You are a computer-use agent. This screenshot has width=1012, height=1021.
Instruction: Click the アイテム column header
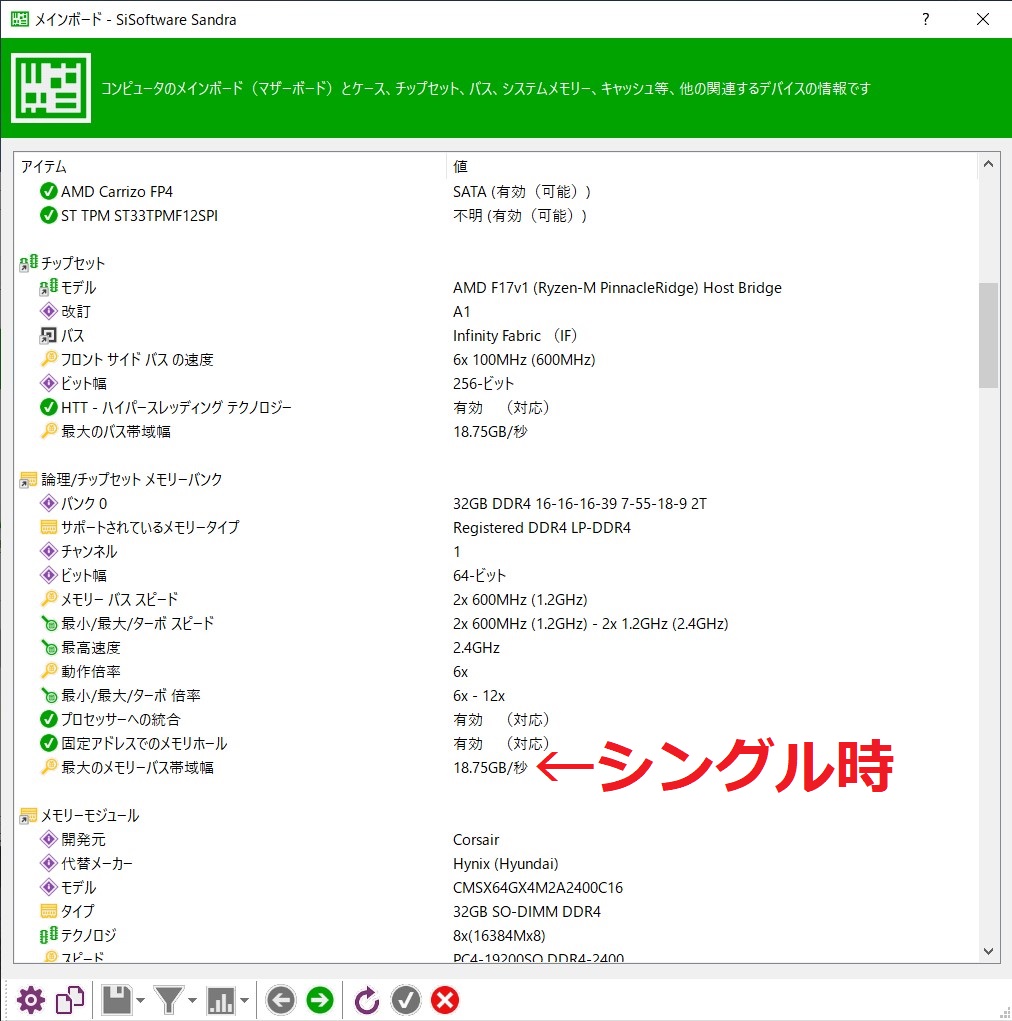click(231, 167)
